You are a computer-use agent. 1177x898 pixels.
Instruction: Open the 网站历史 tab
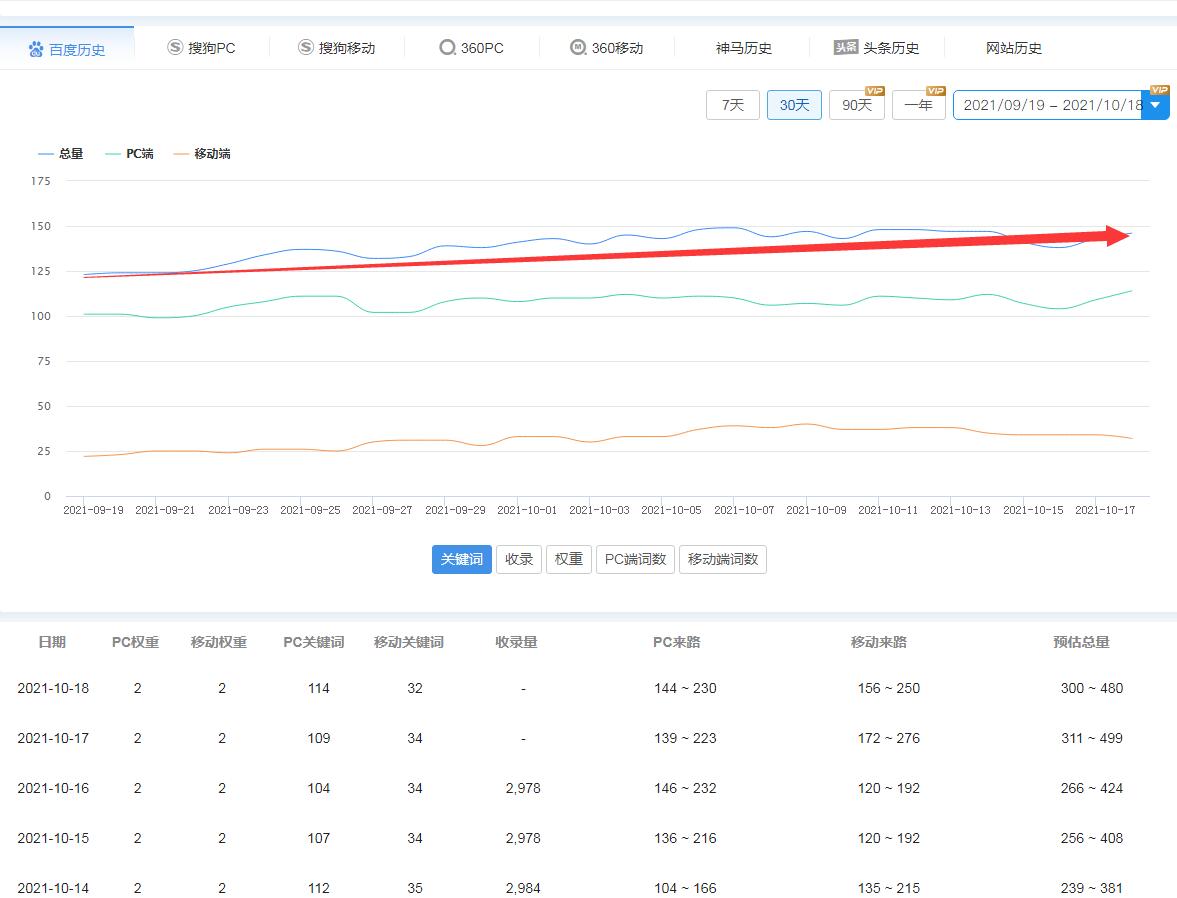[x=1013, y=48]
